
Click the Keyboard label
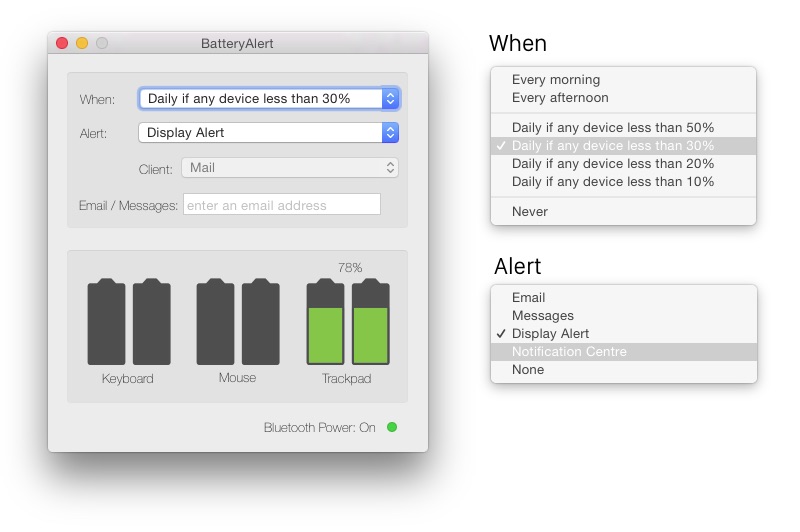(128, 378)
